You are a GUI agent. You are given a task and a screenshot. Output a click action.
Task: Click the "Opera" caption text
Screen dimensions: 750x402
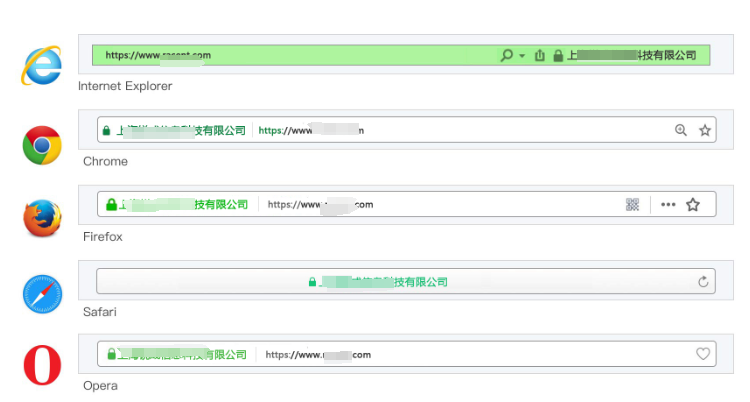100,386
